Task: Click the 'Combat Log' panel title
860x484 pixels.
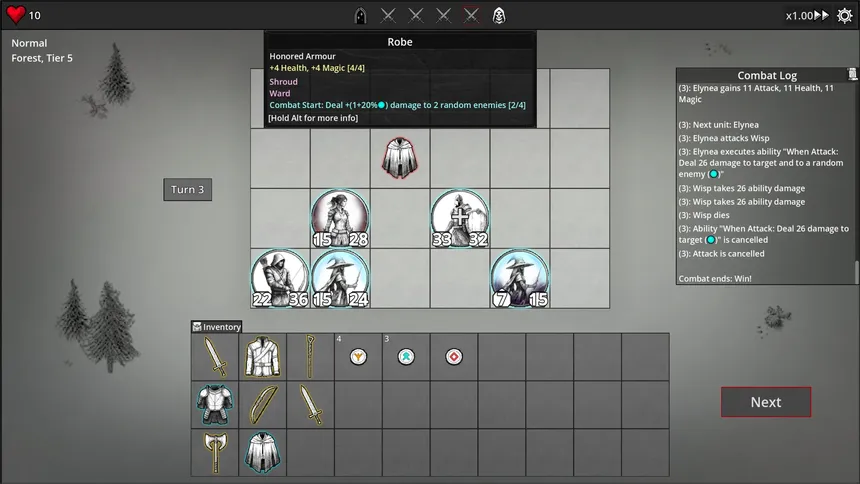Action: click(x=767, y=75)
